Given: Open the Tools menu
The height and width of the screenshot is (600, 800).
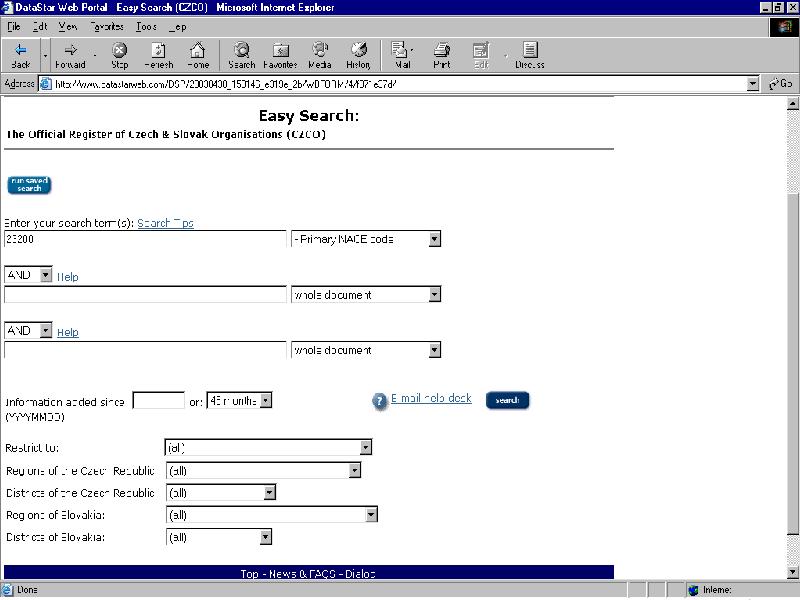Looking at the screenshot, I should (146, 27).
